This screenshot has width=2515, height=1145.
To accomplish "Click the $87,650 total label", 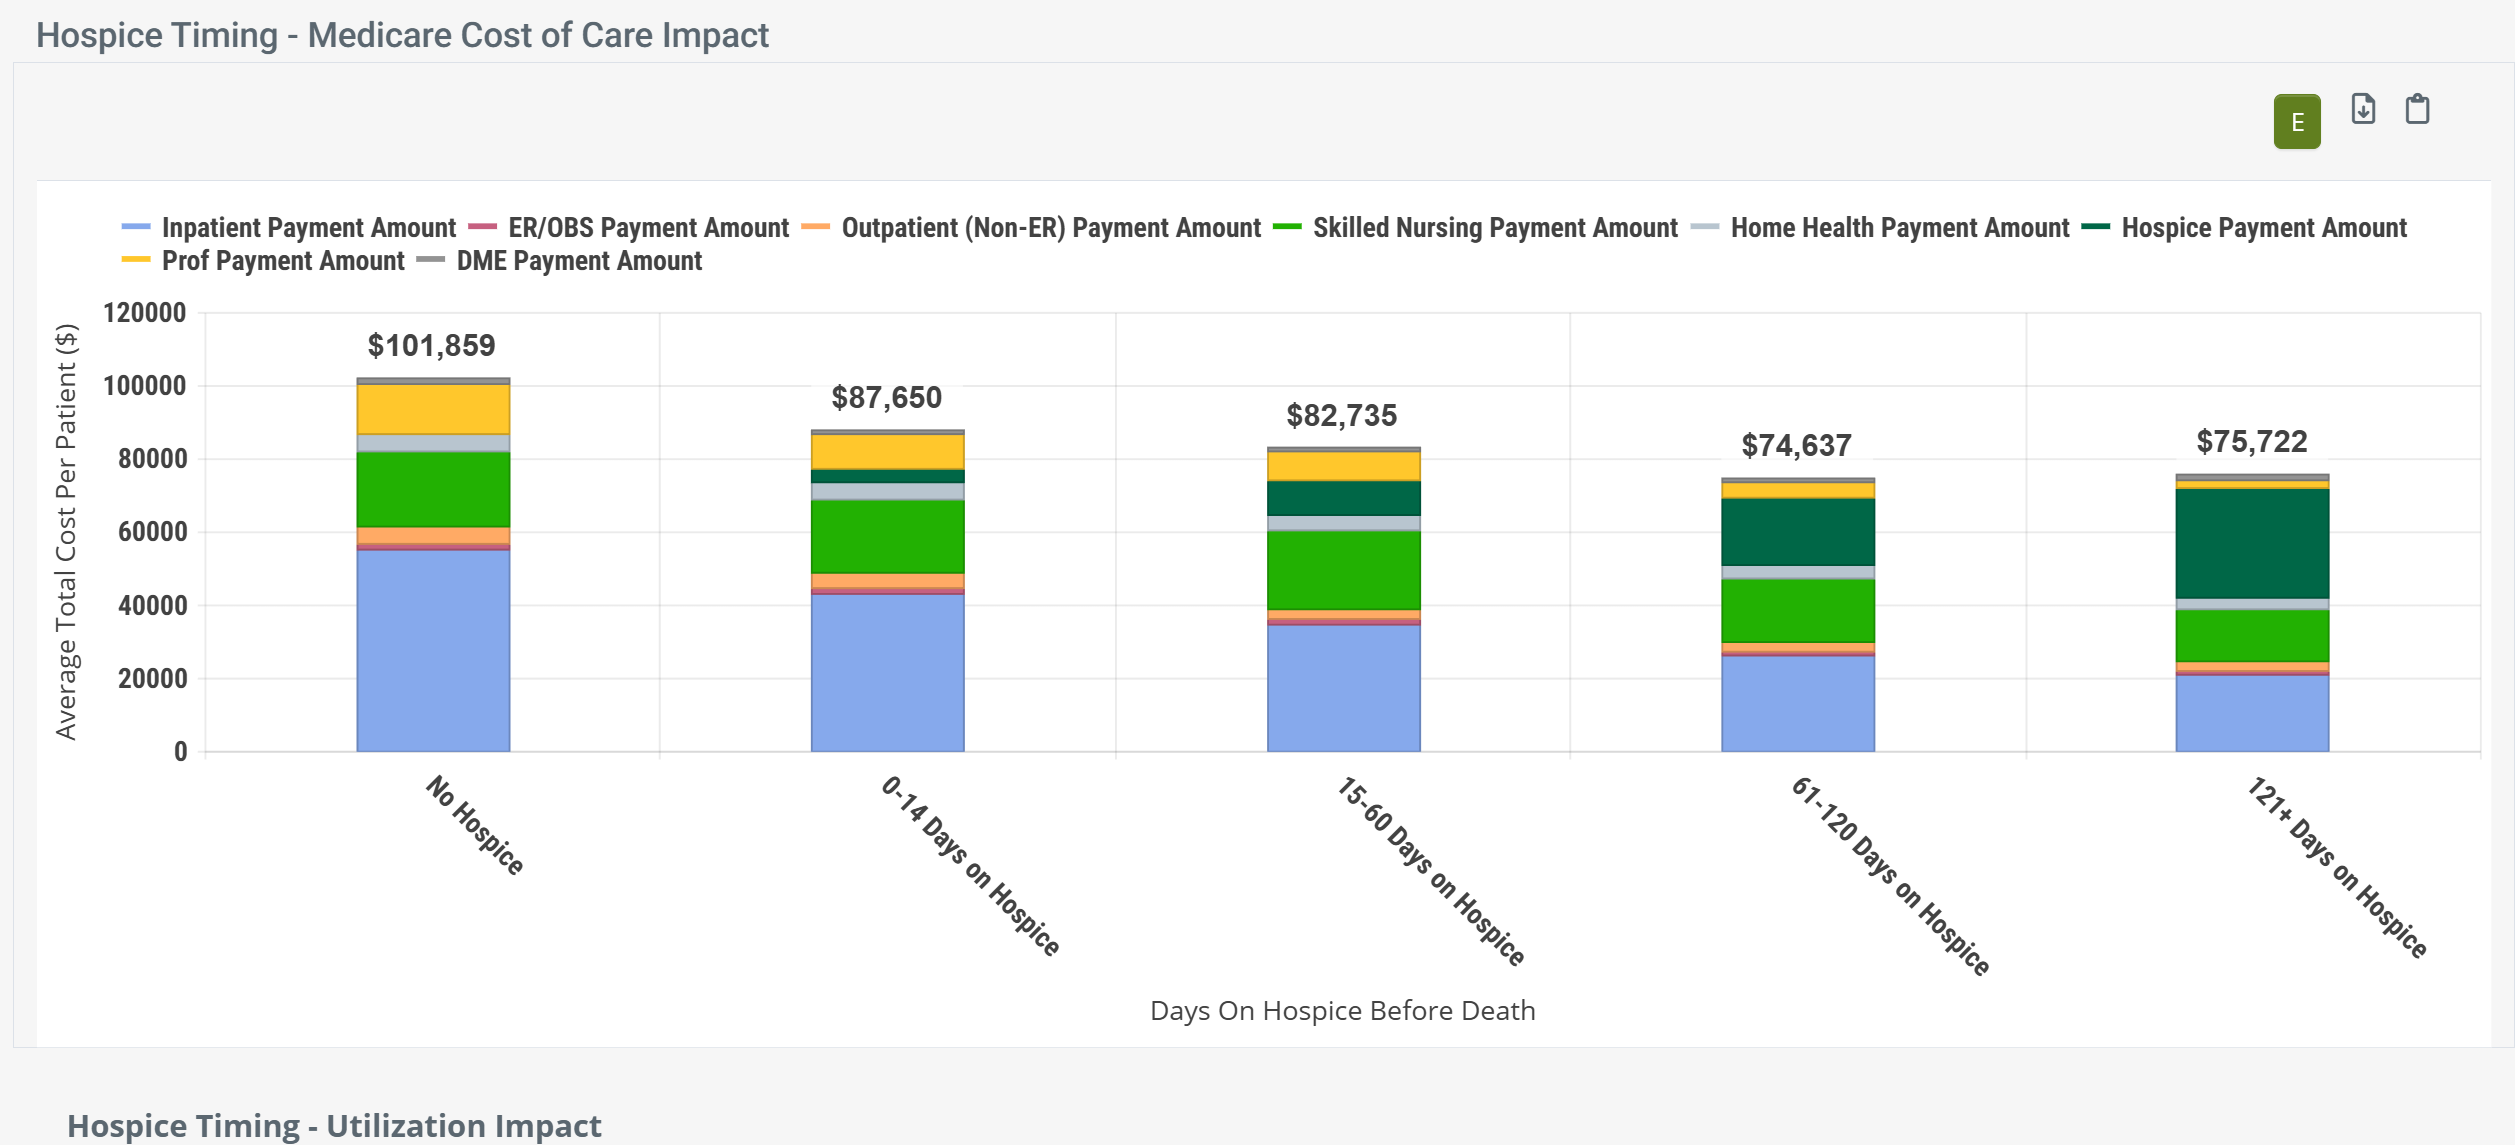I will [x=886, y=398].
